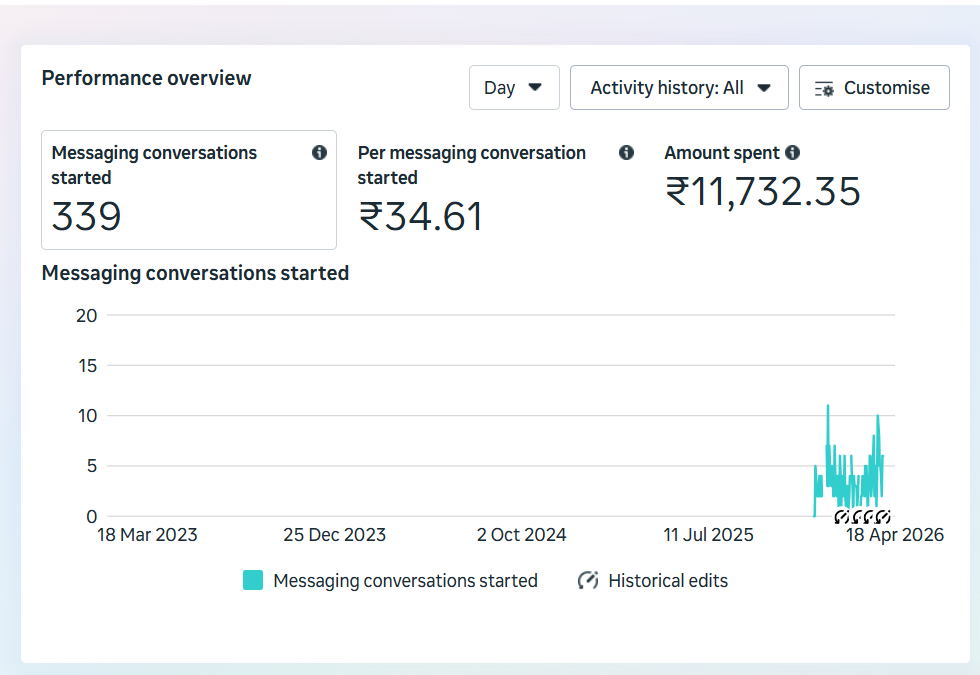
Task: Click the Historical edits gauge icon in the legend
Action: [586, 580]
